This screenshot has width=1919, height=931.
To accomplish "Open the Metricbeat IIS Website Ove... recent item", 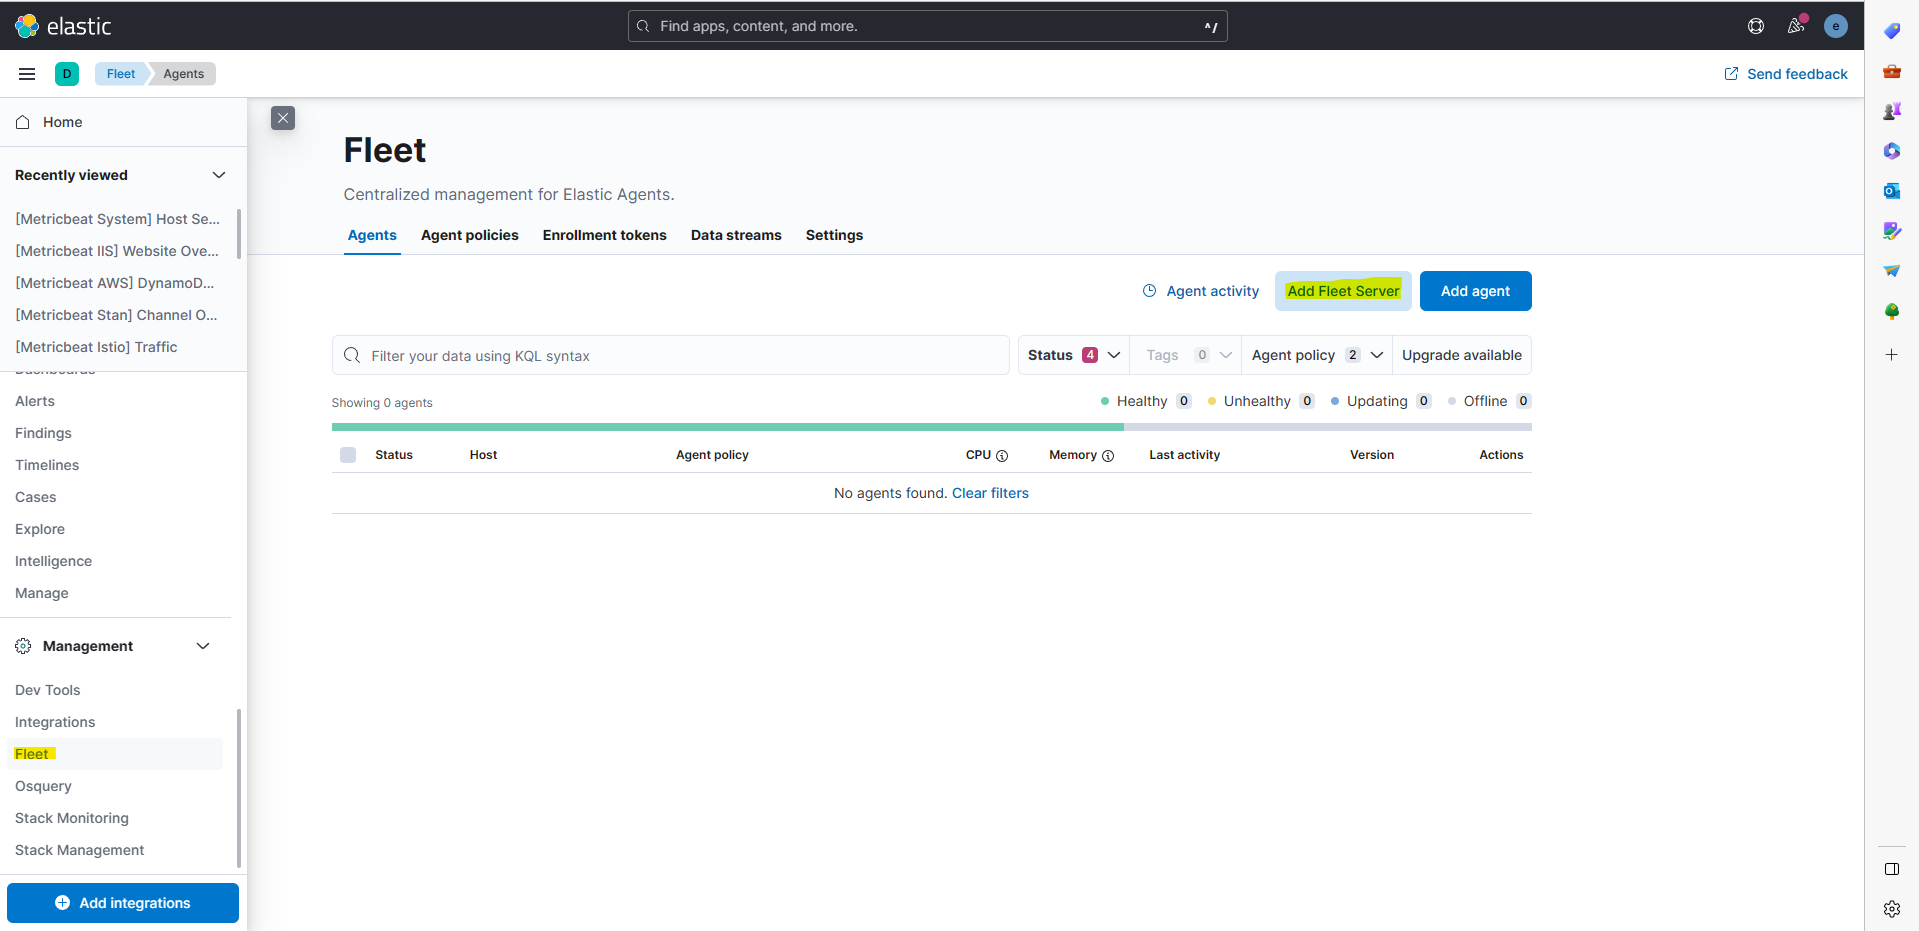I will (117, 251).
